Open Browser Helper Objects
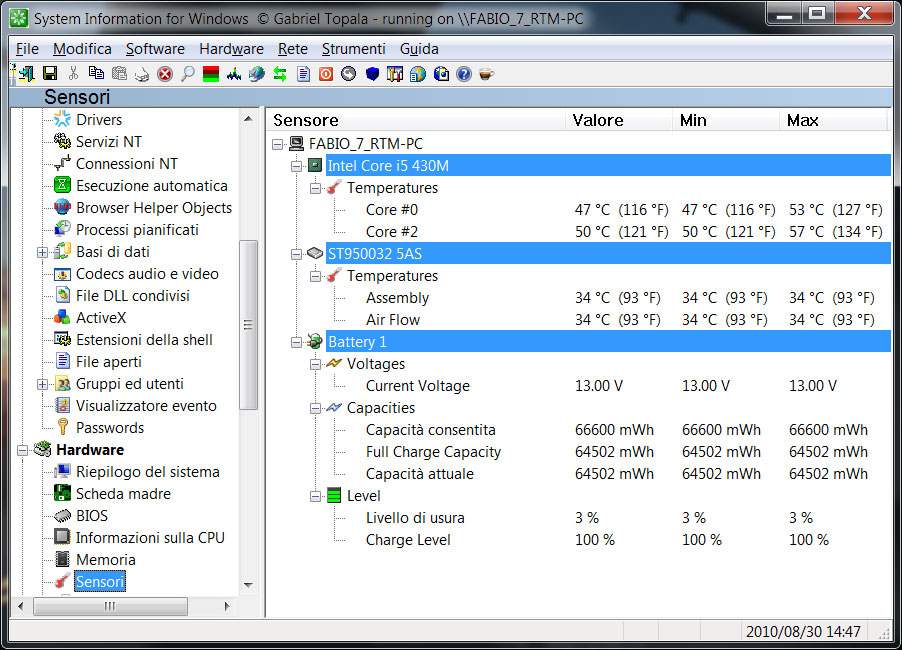Viewport: 902px width, 650px height. [154, 208]
